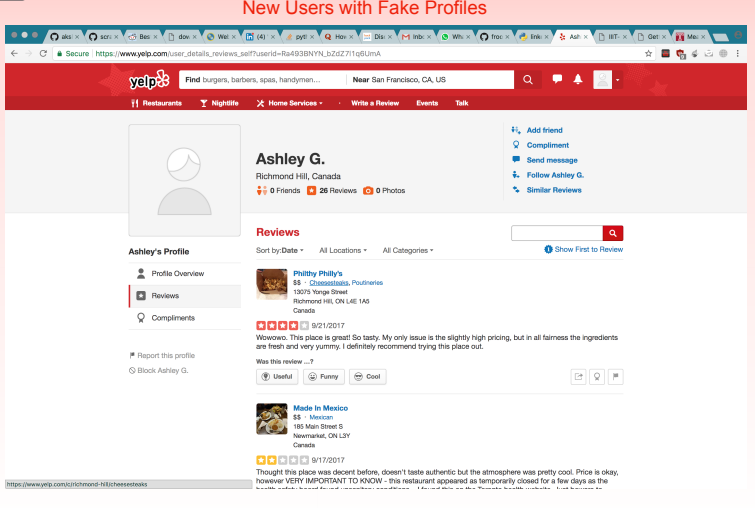
Task: Click the Compliment medal icon in actions list
Action: point(516,144)
